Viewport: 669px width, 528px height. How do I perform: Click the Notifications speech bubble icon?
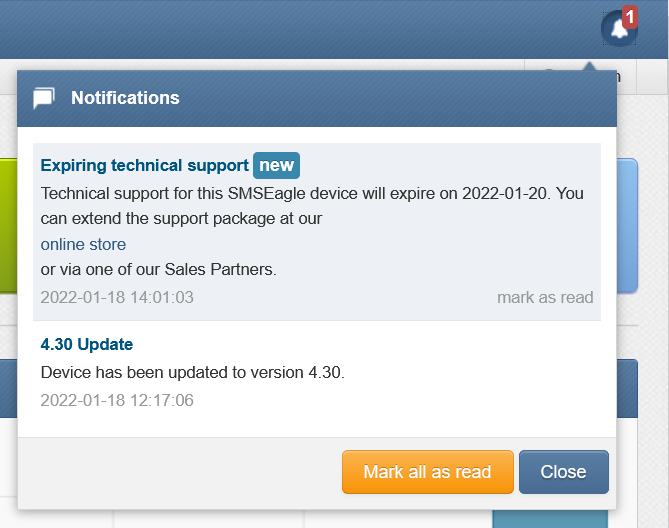click(44, 98)
